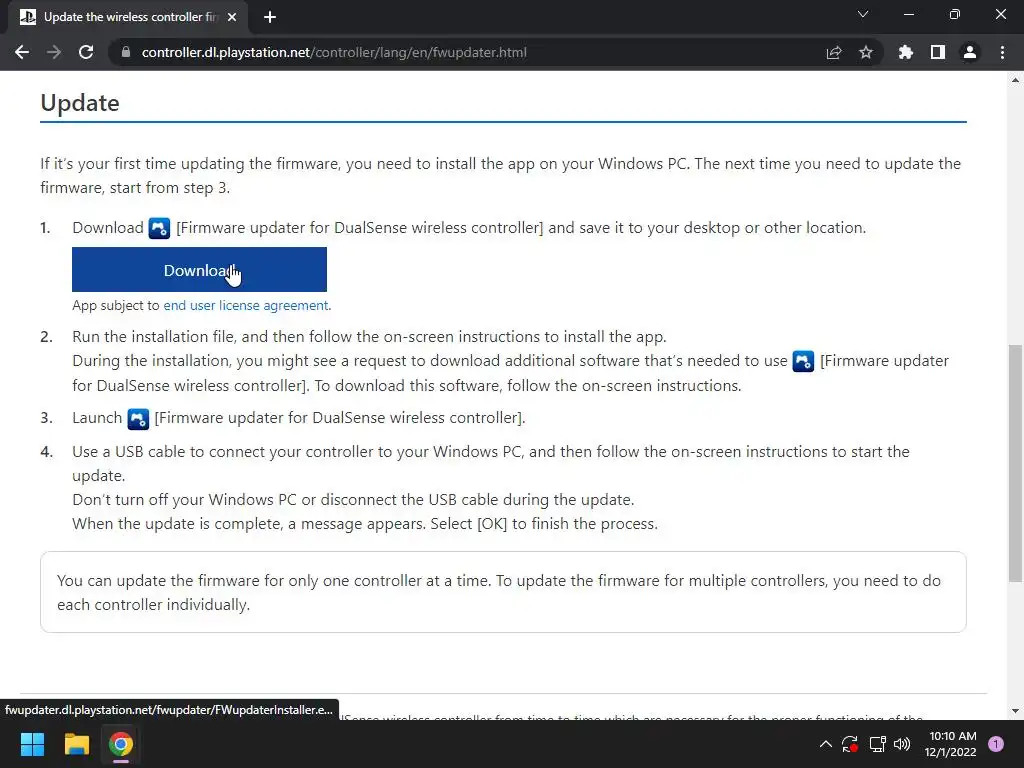Click the page vertical scrollbar thumb
Viewport: 1024px width, 768px height.
(1015, 463)
